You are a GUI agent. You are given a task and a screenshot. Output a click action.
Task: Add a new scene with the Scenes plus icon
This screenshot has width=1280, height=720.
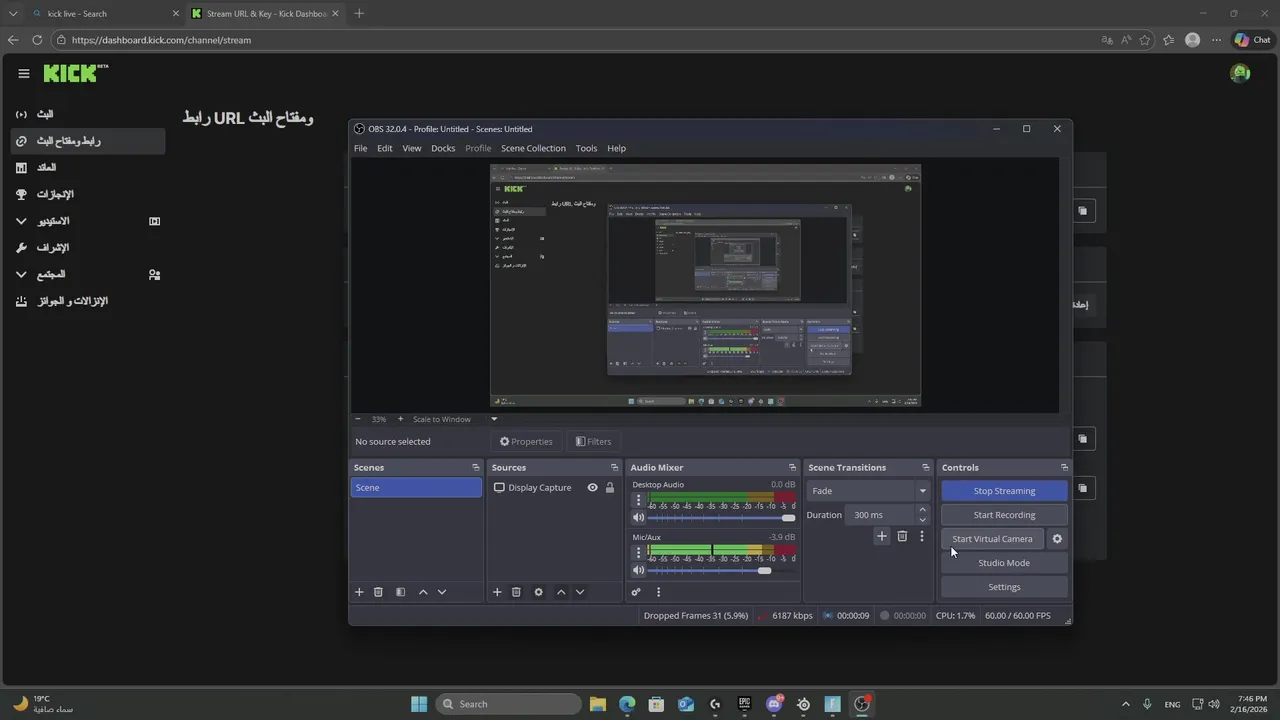(x=359, y=592)
